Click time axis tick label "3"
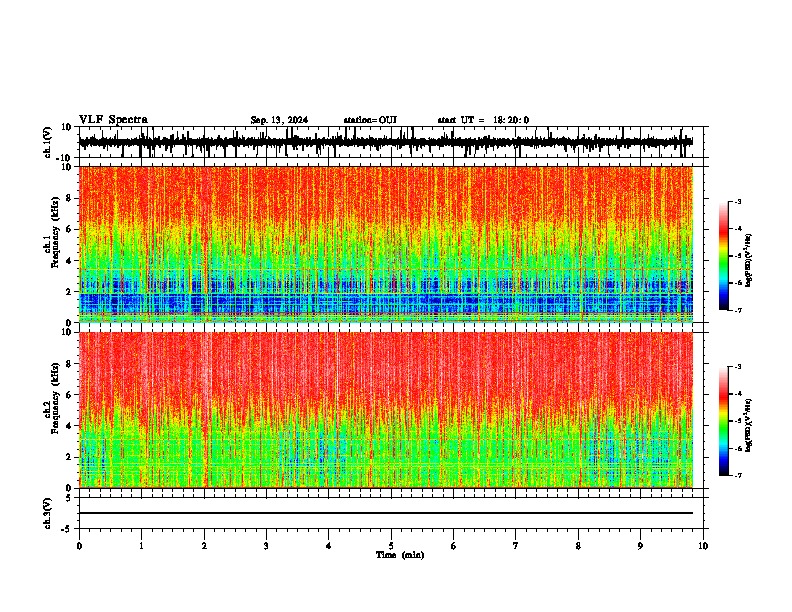792x612 pixels. pos(266,546)
